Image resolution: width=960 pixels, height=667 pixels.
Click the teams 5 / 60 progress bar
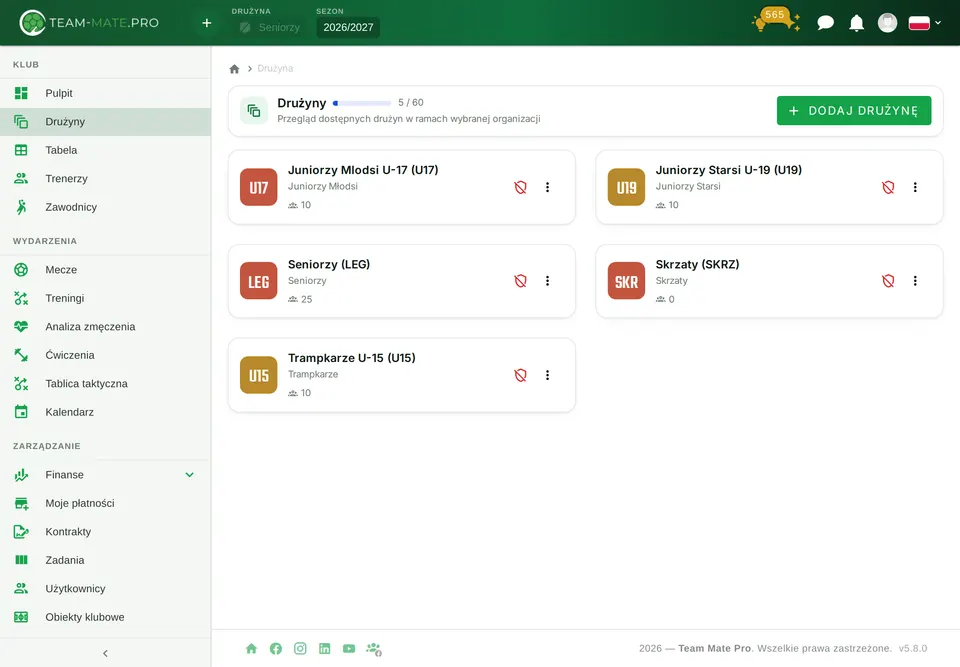[362, 103]
